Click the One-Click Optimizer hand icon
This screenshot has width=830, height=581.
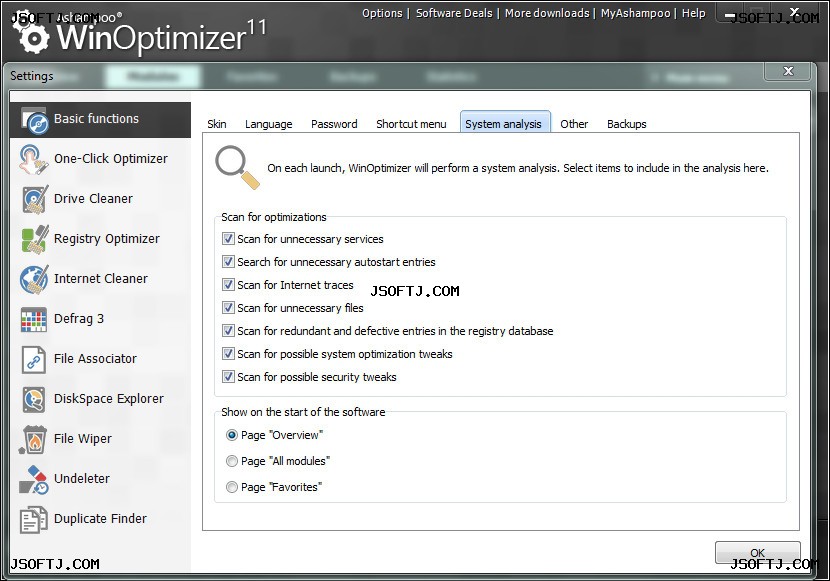tap(33, 160)
